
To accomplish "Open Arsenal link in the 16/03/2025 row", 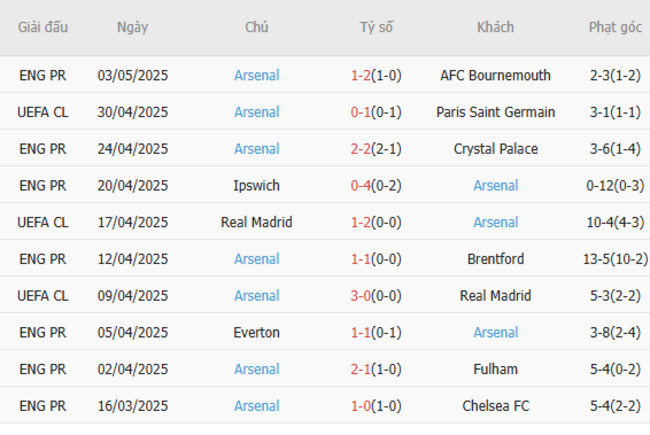I will point(257,406).
